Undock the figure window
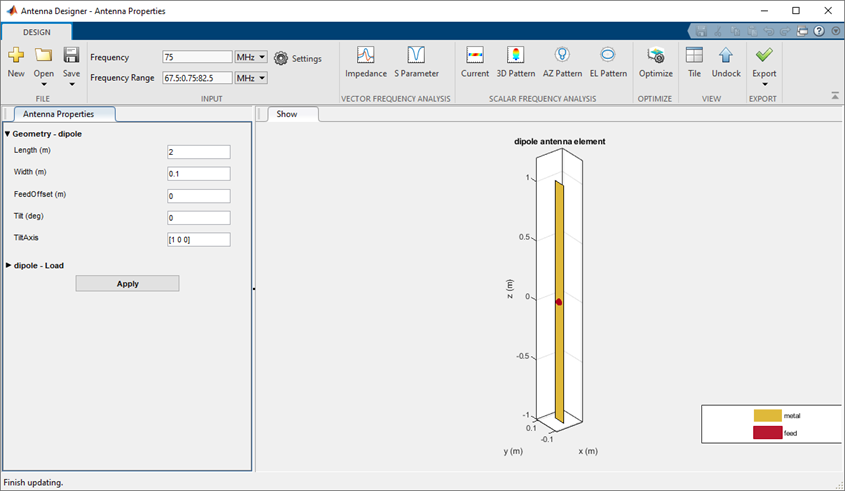This screenshot has width=845, height=491. coord(726,56)
